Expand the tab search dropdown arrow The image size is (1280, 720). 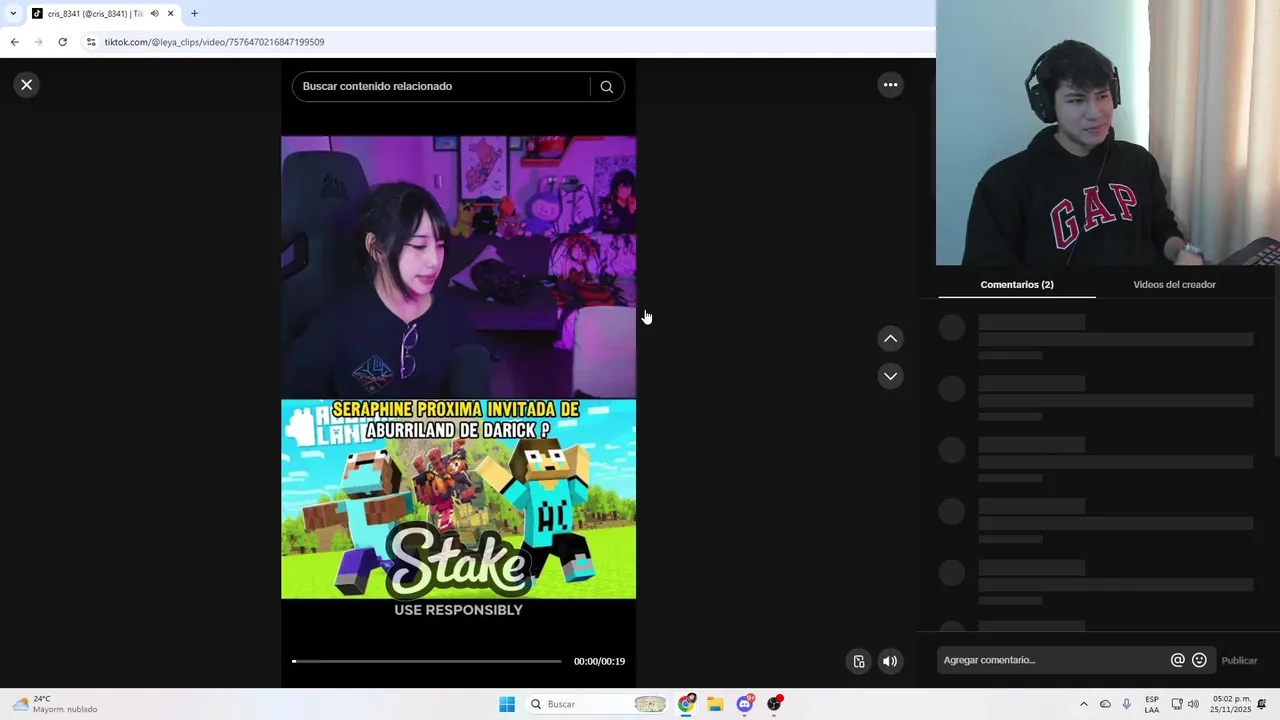point(12,14)
